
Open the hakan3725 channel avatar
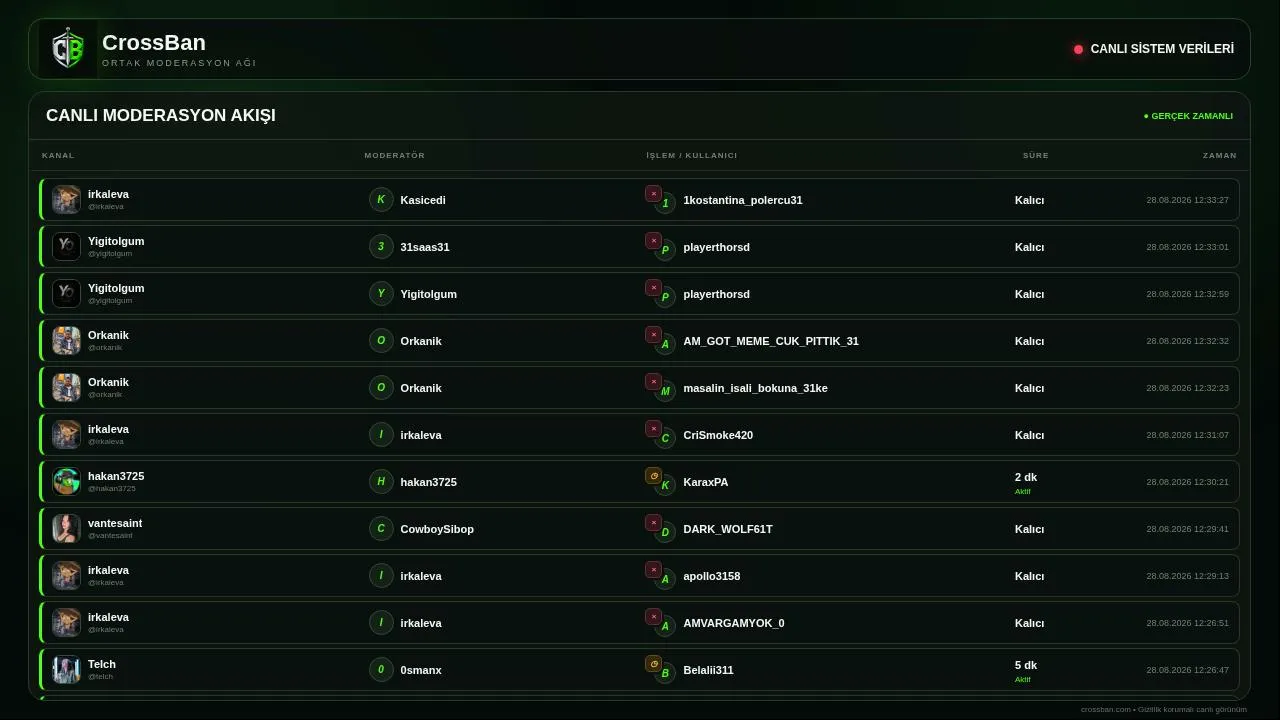pos(66,482)
